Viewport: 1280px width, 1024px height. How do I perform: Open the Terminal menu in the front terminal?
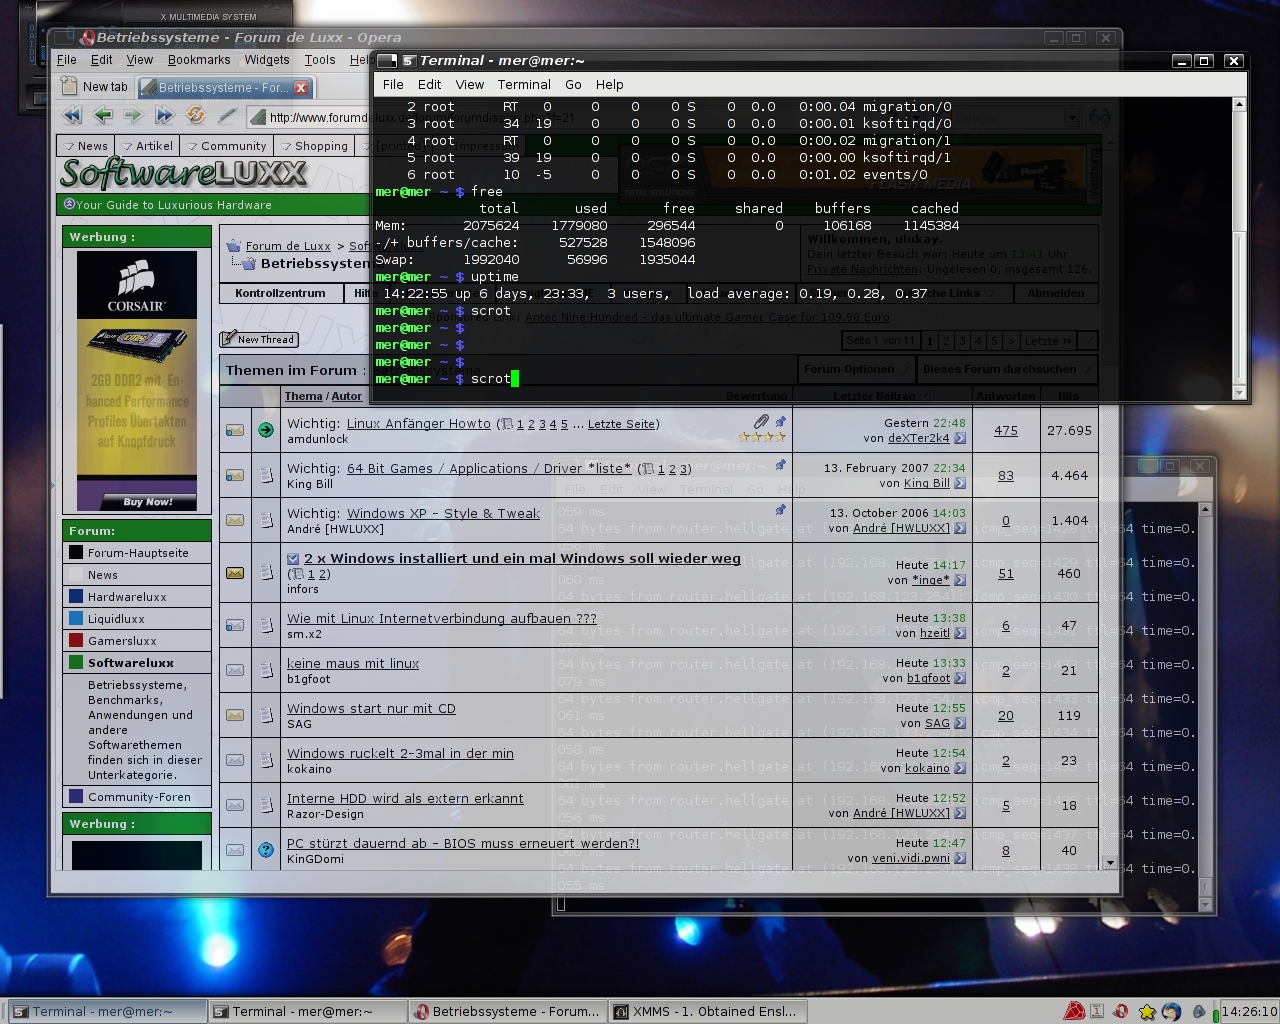[524, 85]
